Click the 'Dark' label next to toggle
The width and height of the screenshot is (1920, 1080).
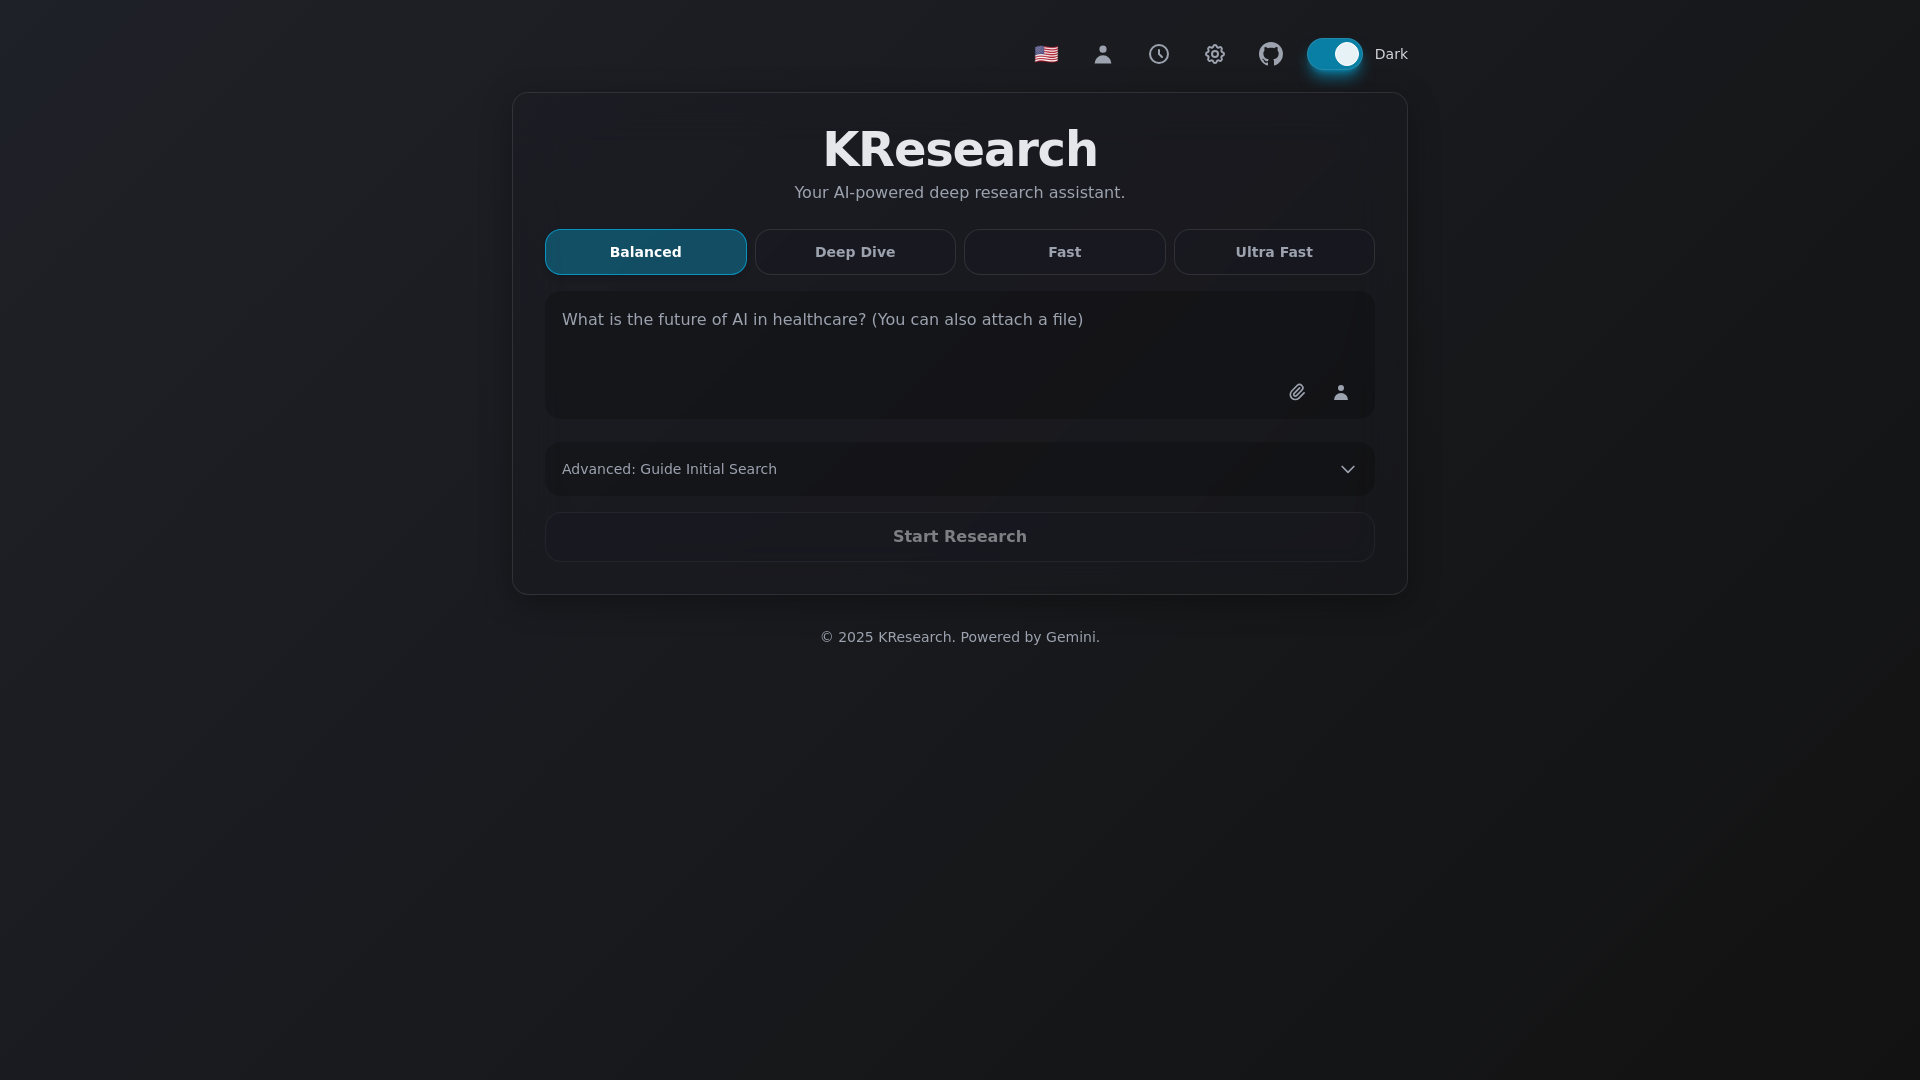1391,54
